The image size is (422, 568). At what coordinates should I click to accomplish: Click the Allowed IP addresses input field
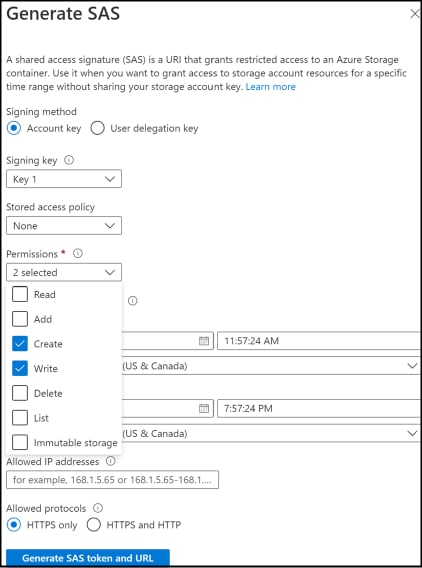coord(112,480)
